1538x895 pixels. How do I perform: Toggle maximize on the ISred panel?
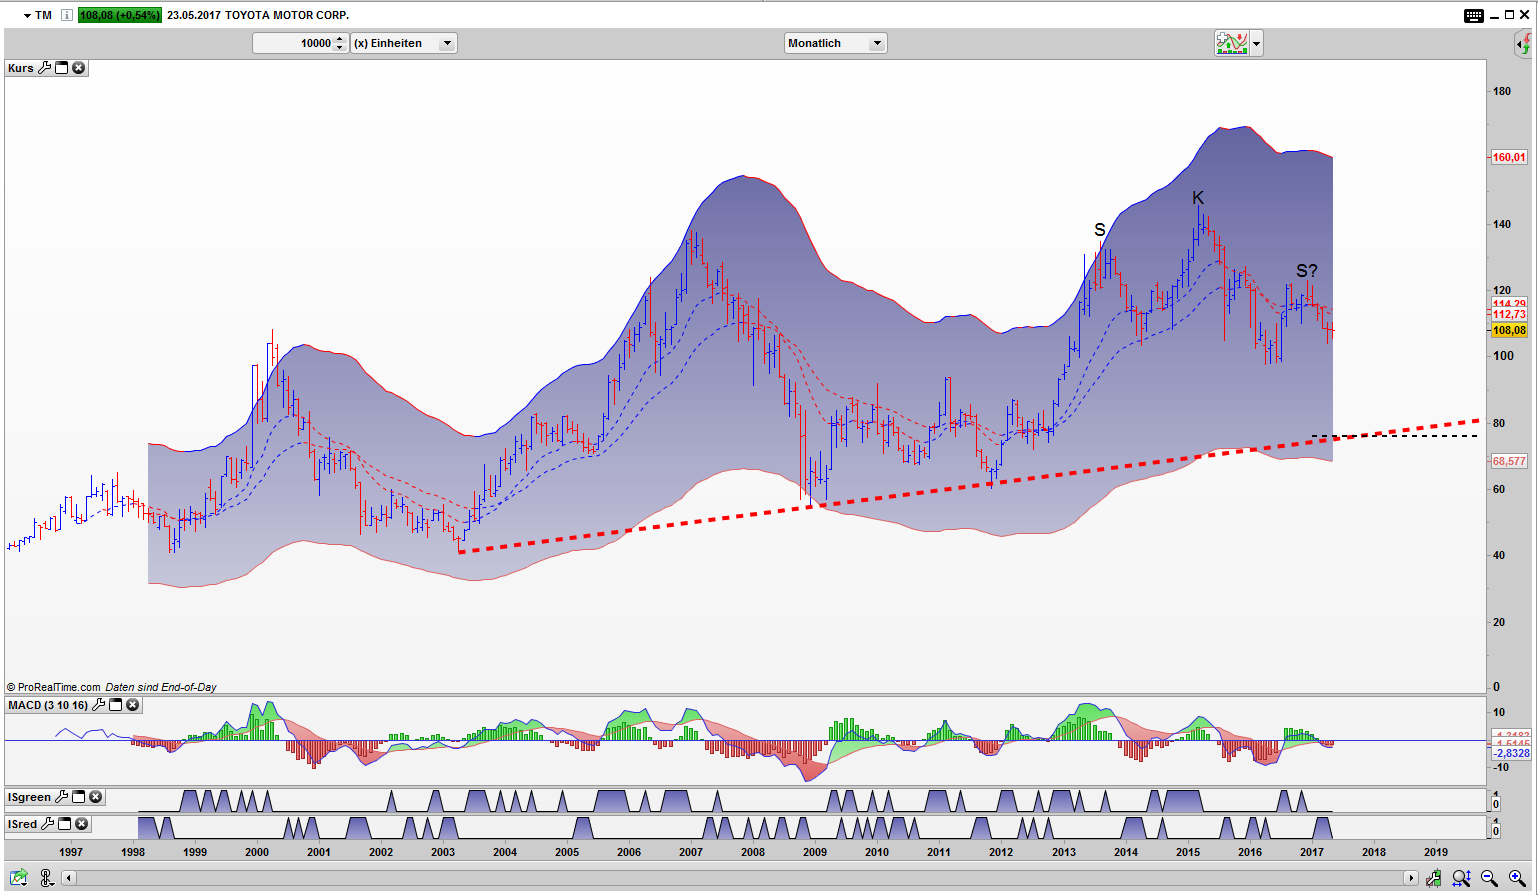[x=65, y=824]
